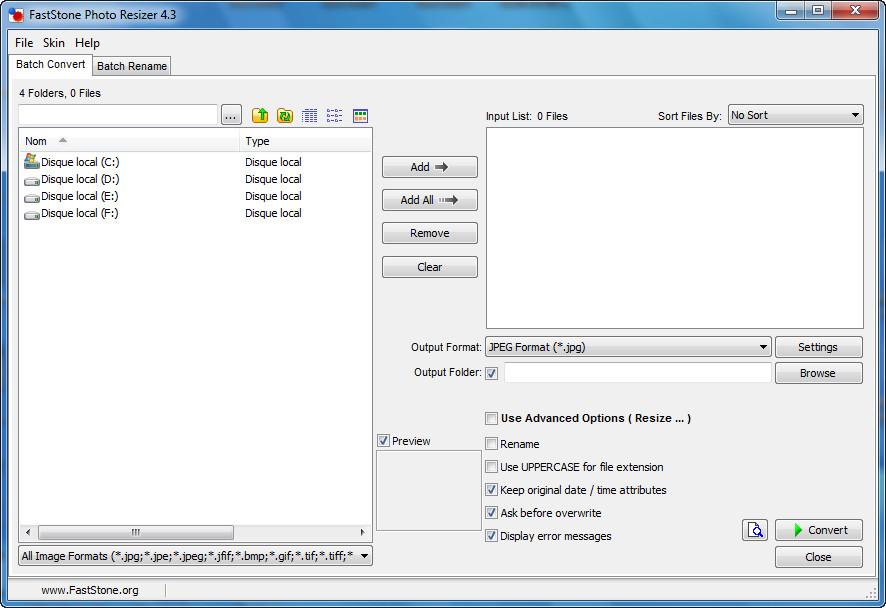Open the Sort Files By dropdown
Screen dimensions: 886x608
(796, 115)
